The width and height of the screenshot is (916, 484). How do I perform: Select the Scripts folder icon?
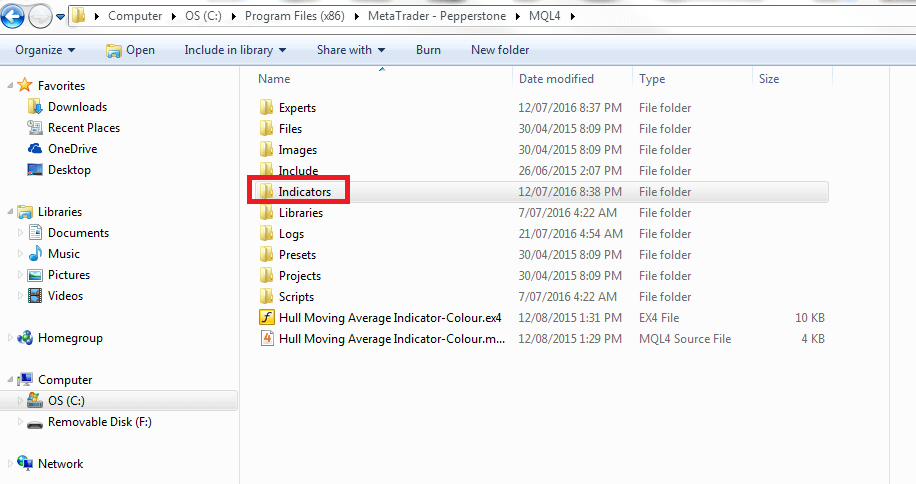click(x=266, y=297)
